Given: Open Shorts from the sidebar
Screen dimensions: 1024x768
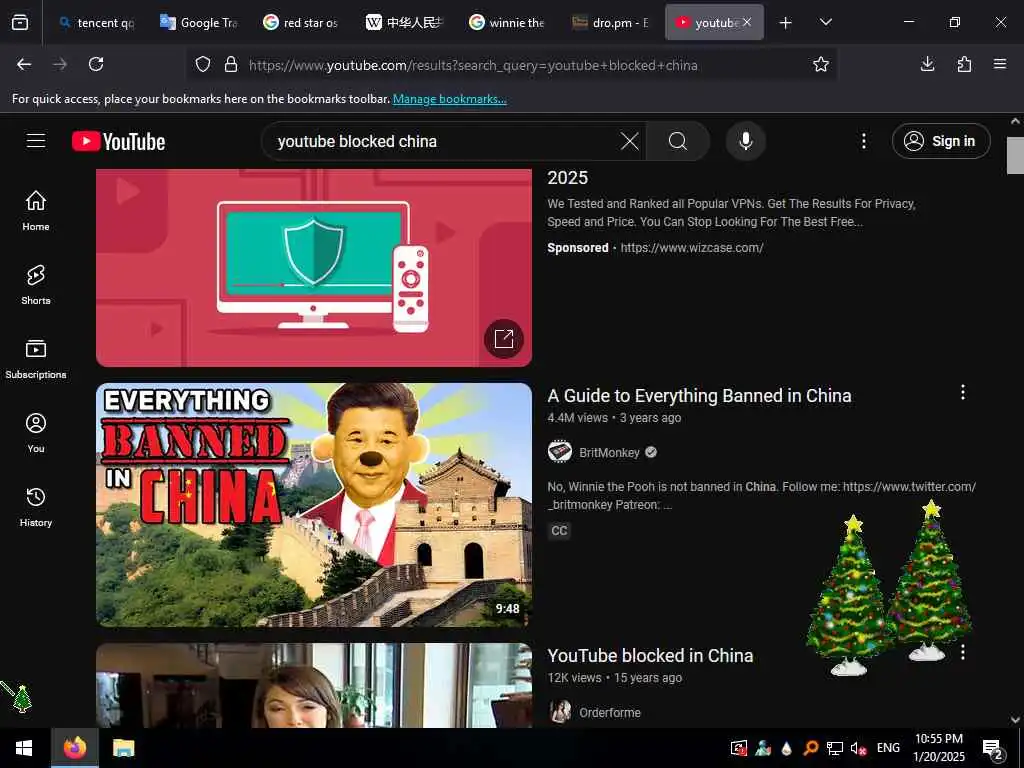Looking at the screenshot, I should 36,285.
